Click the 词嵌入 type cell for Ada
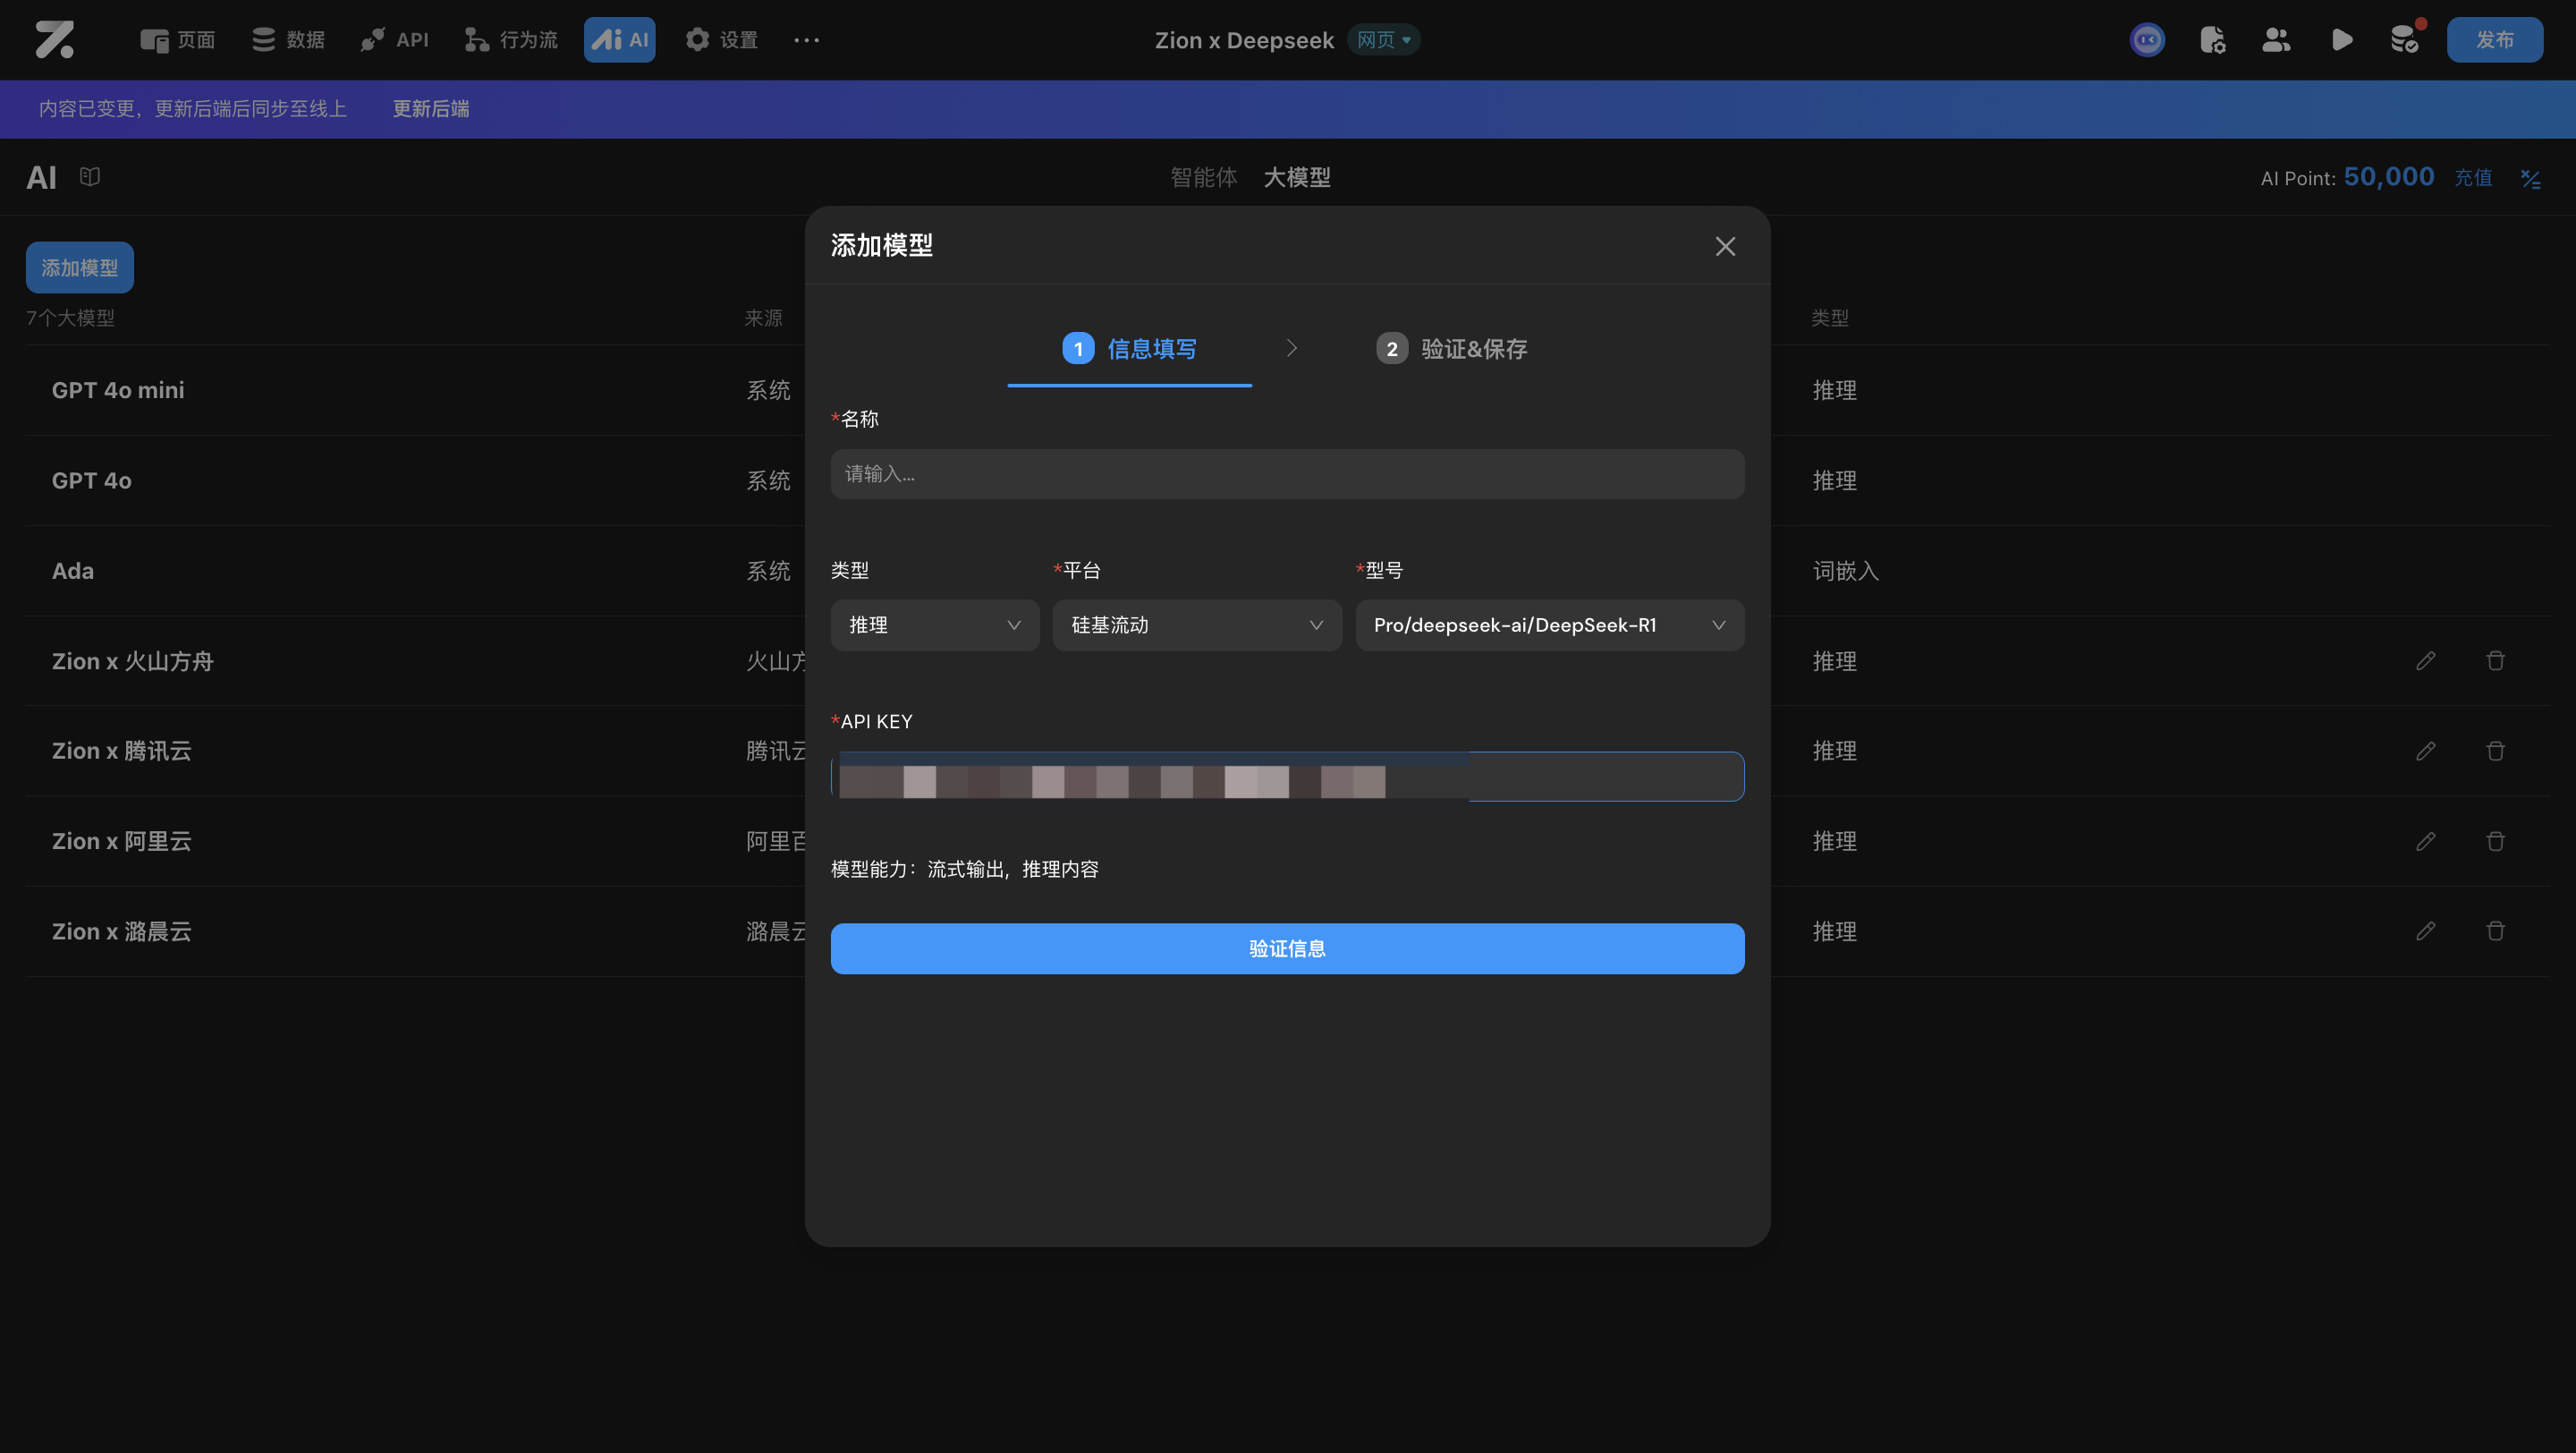This screenshot has width=2576, height=1453. (1846, 571)
